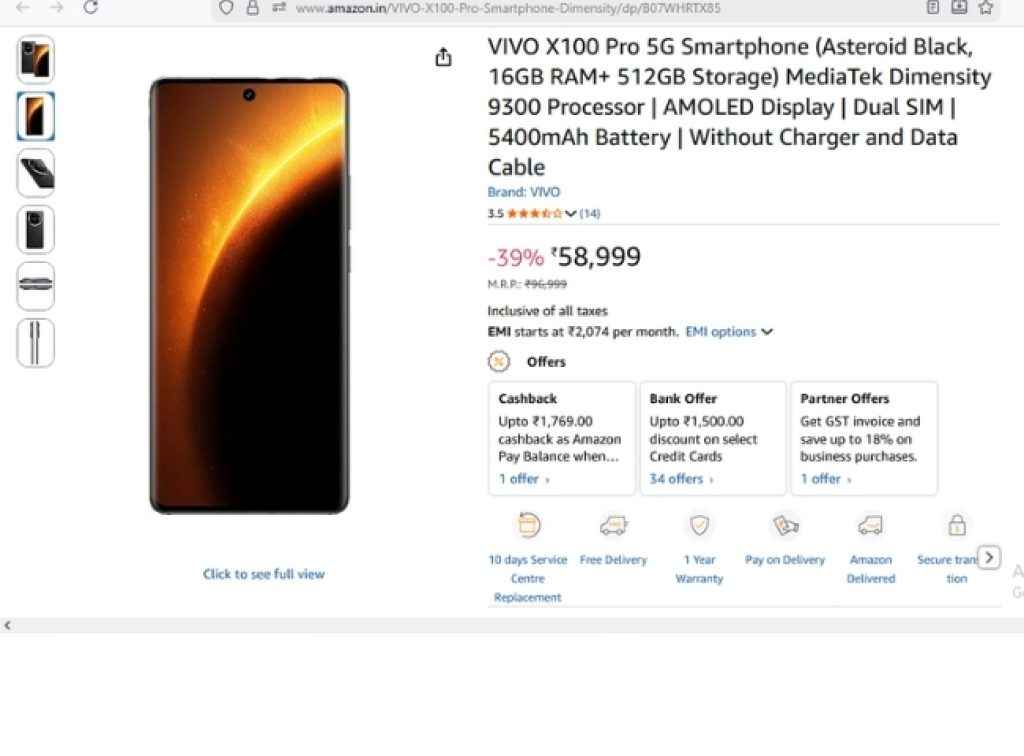
Task: Click the share icon above product image
Action: pyautogui.click(x=444, y=58)
